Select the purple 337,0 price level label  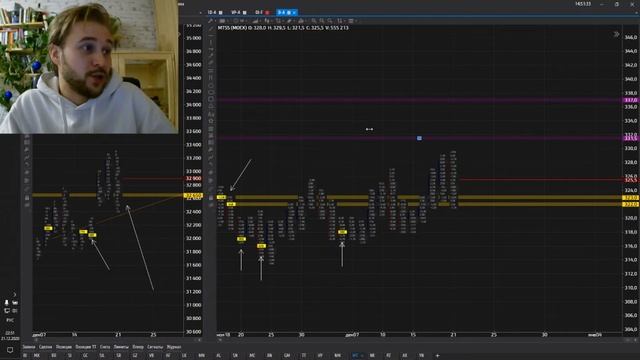(631, 100)
